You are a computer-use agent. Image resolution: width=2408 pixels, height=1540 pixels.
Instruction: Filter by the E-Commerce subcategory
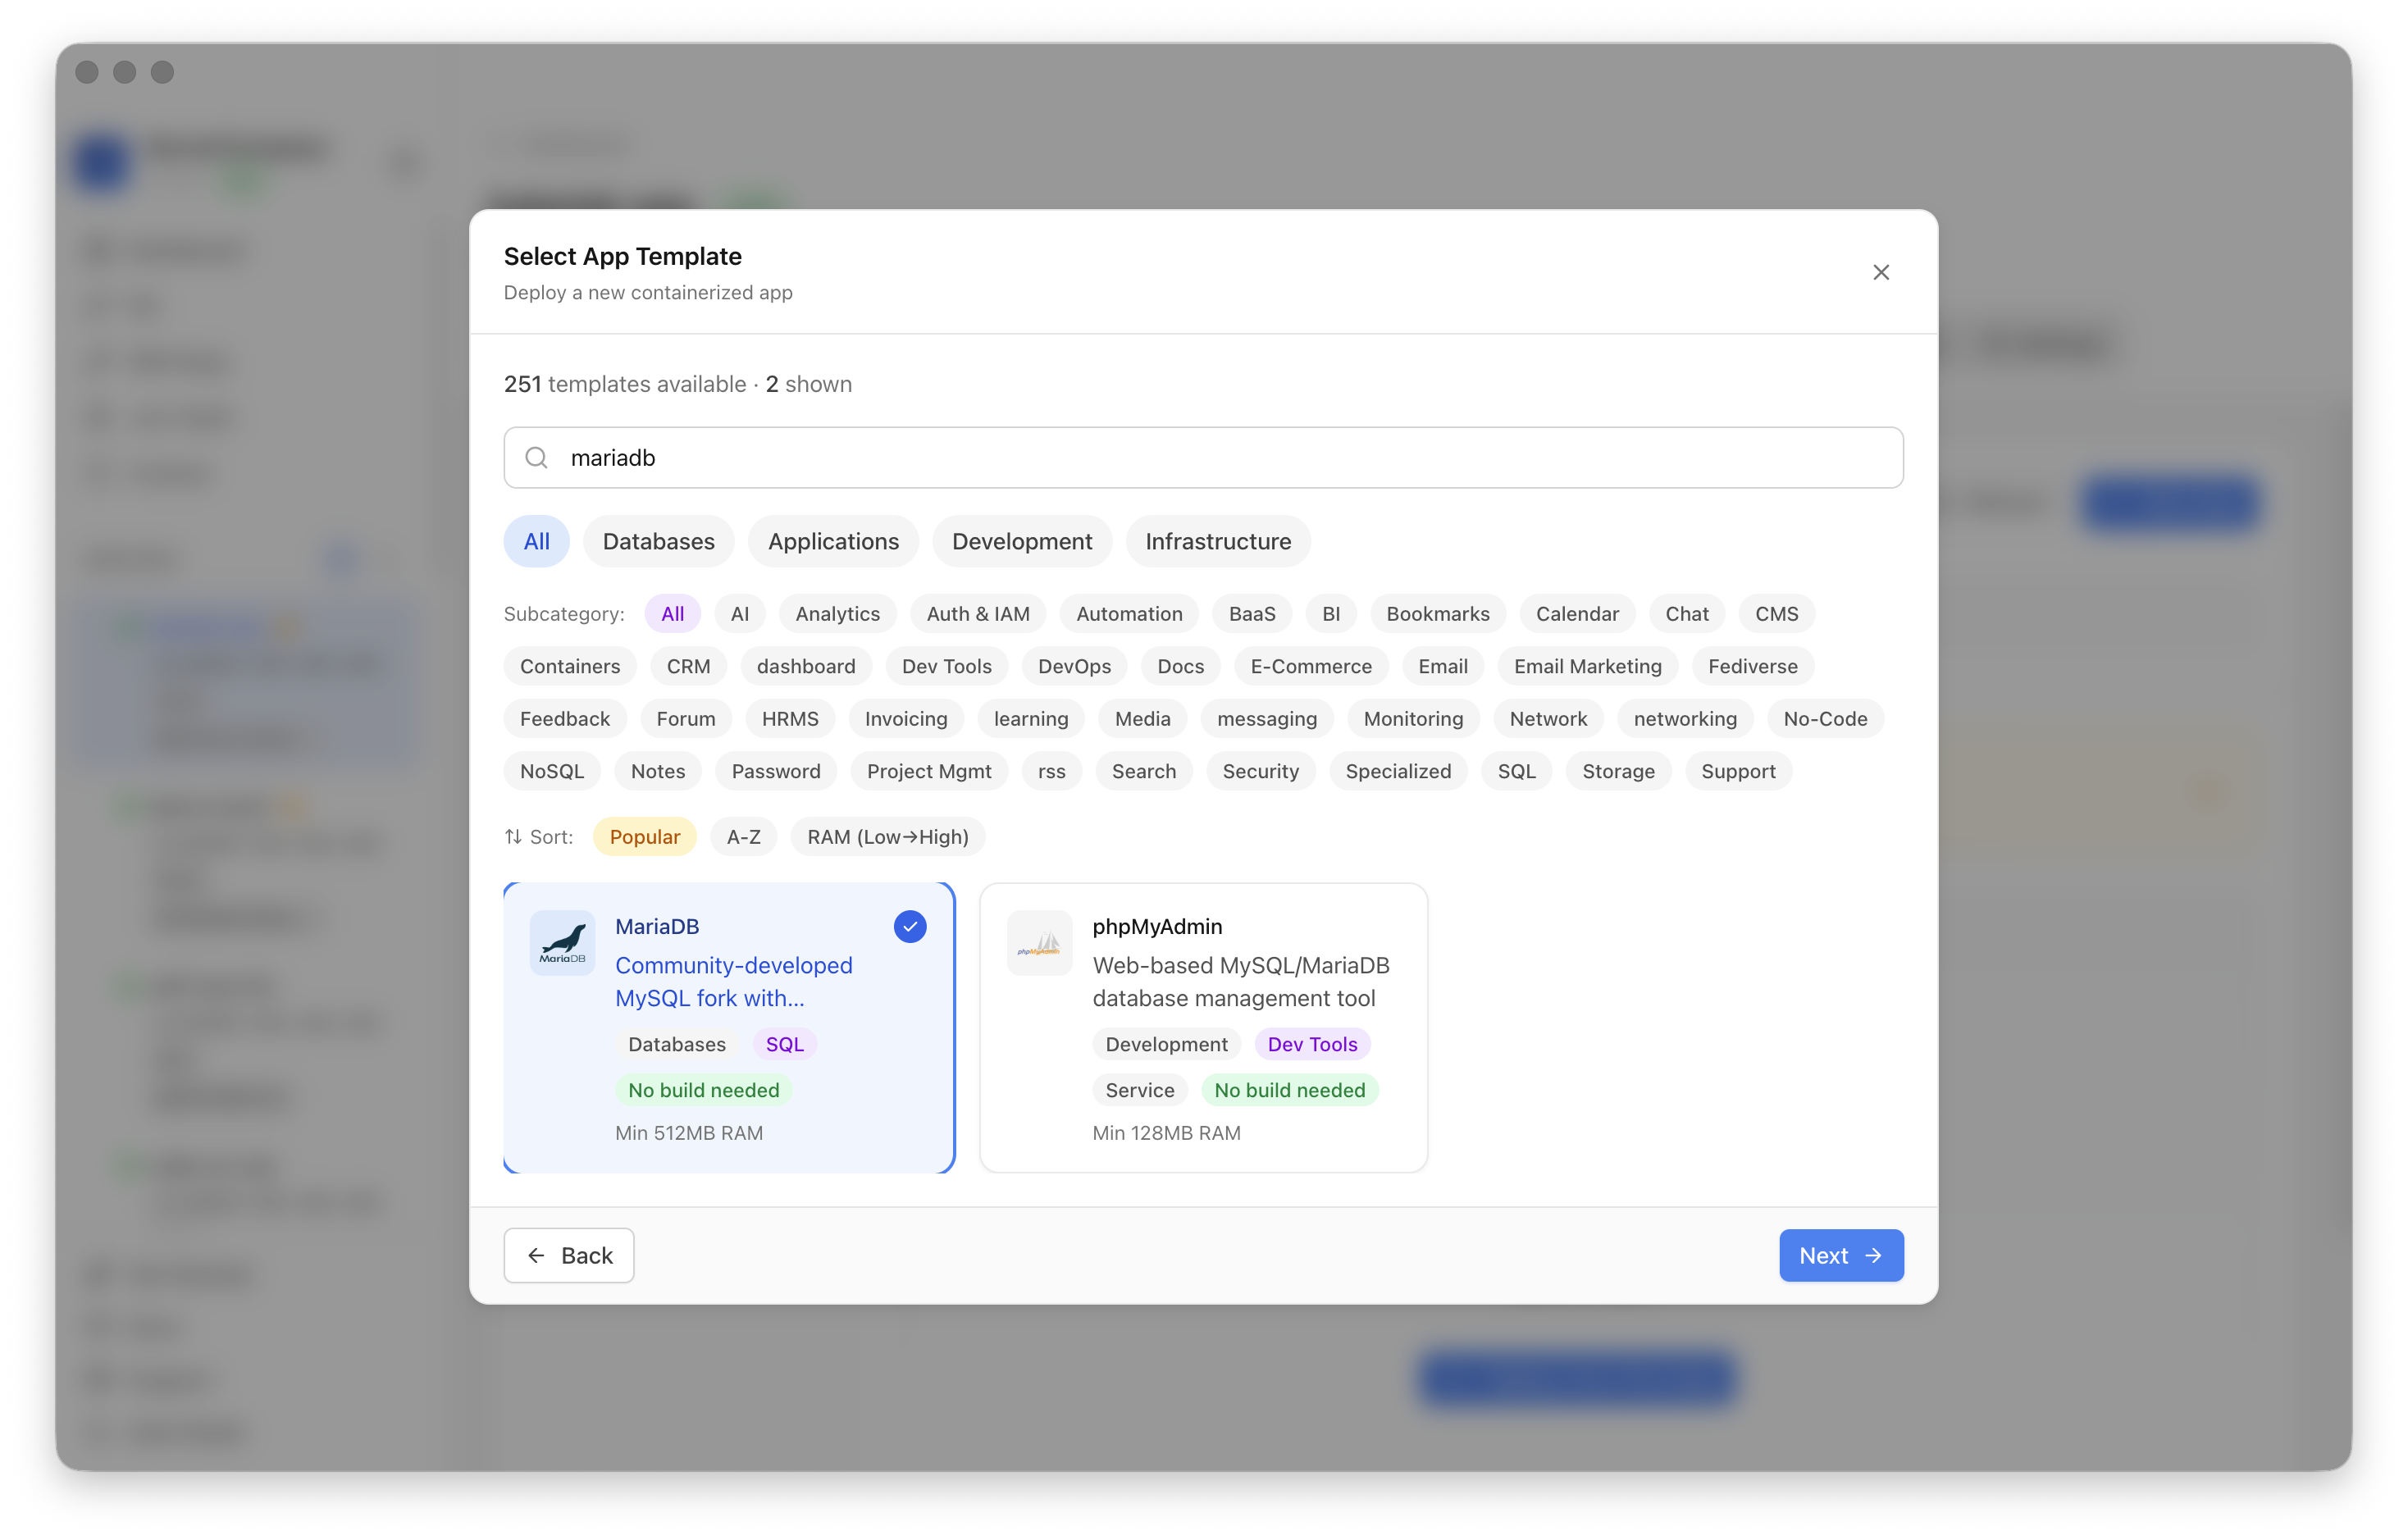click(x=1311, y=666)
